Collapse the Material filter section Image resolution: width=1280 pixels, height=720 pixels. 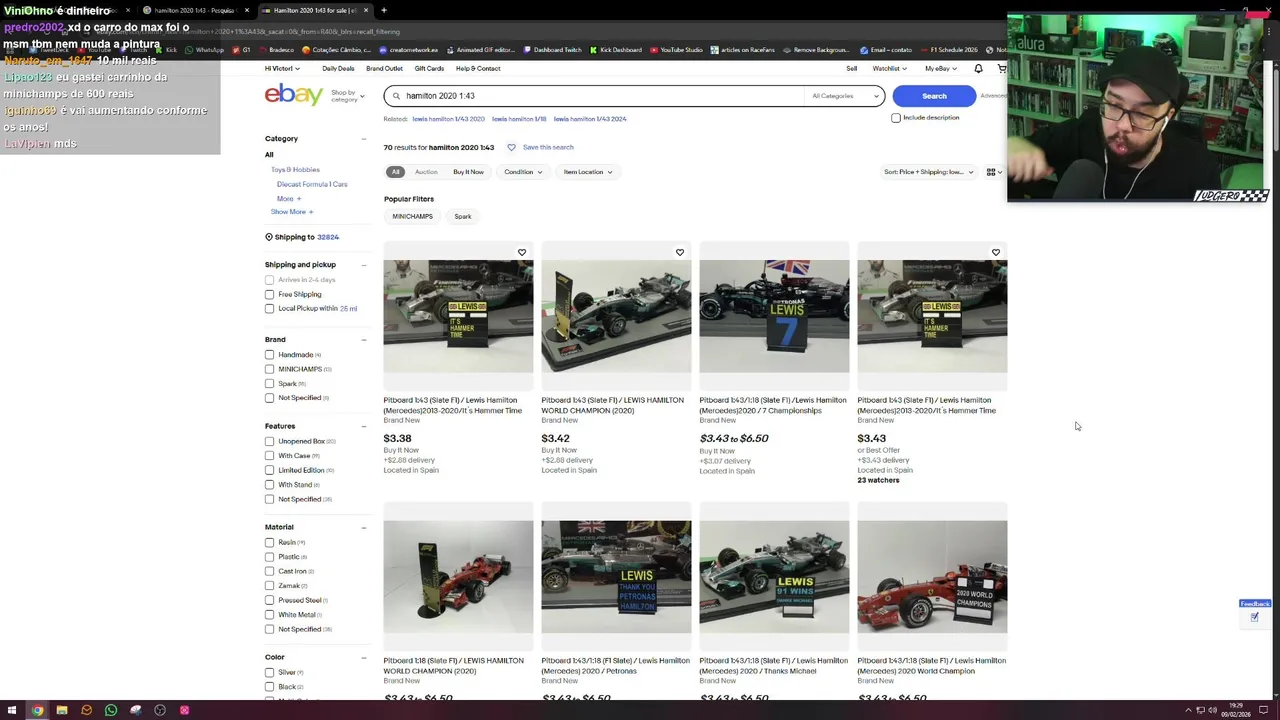pyautogui.click(x=363, y=527)
